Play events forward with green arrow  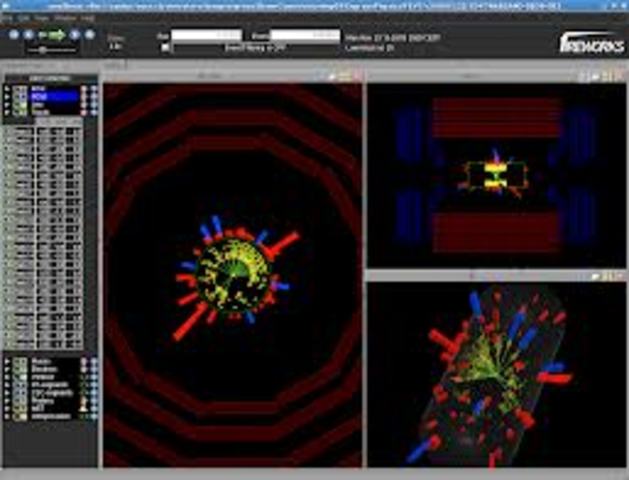tap(57, 35)
